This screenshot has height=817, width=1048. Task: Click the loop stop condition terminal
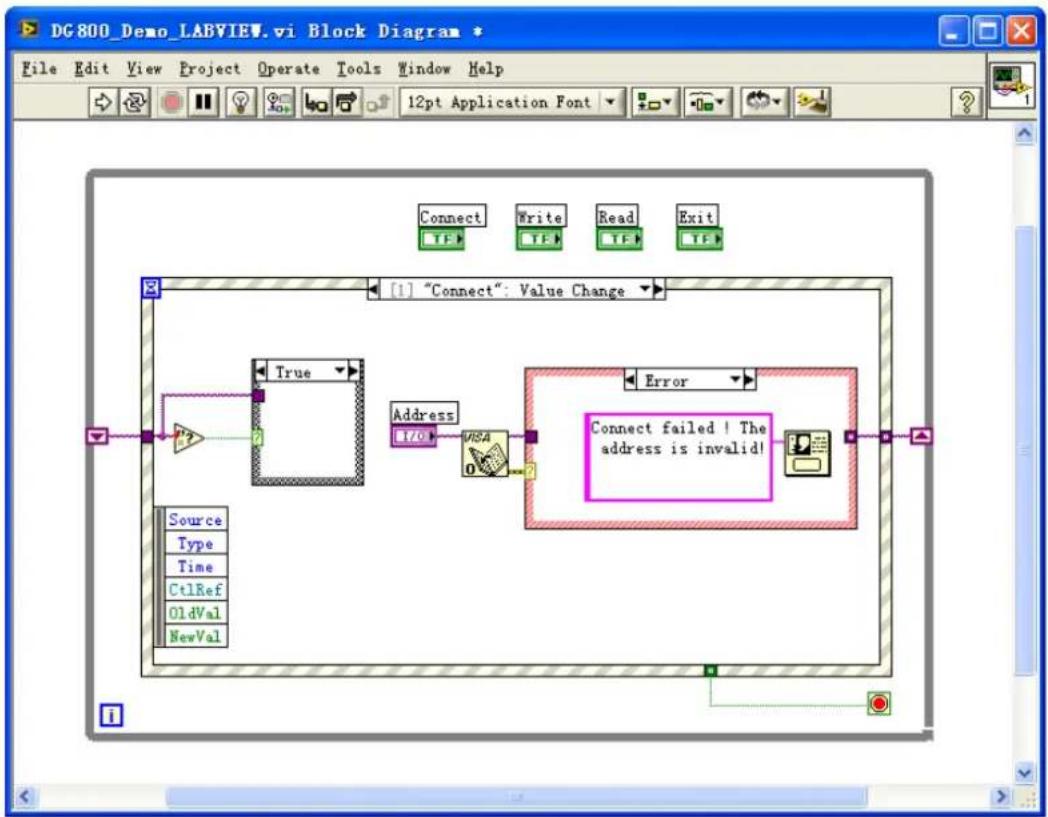879,703
